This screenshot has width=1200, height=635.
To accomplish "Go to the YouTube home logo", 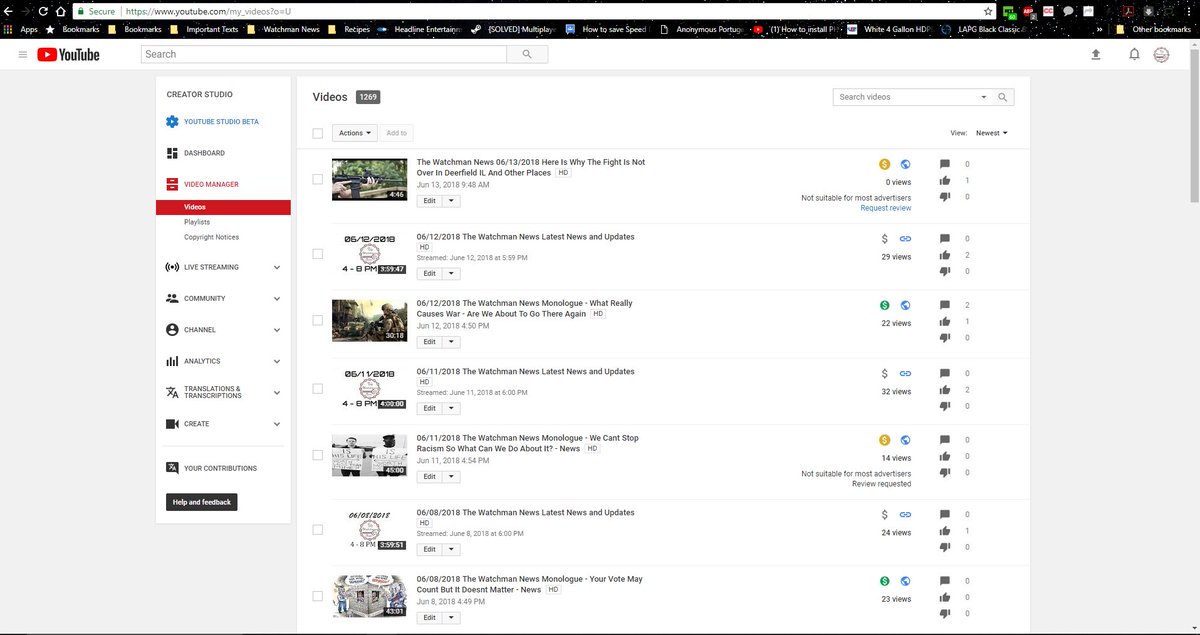I will pos(69,54).
